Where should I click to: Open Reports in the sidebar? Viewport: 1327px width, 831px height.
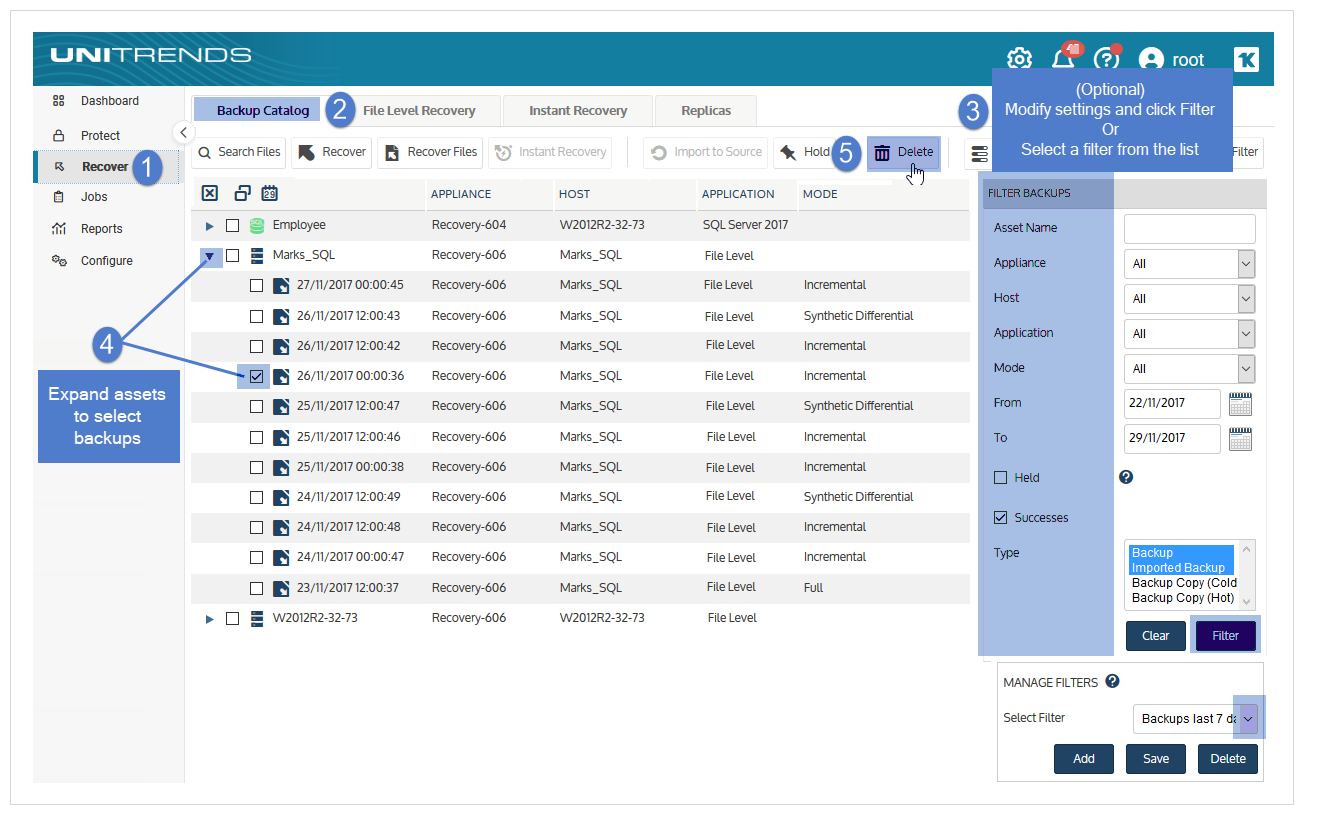click(101, 229)
